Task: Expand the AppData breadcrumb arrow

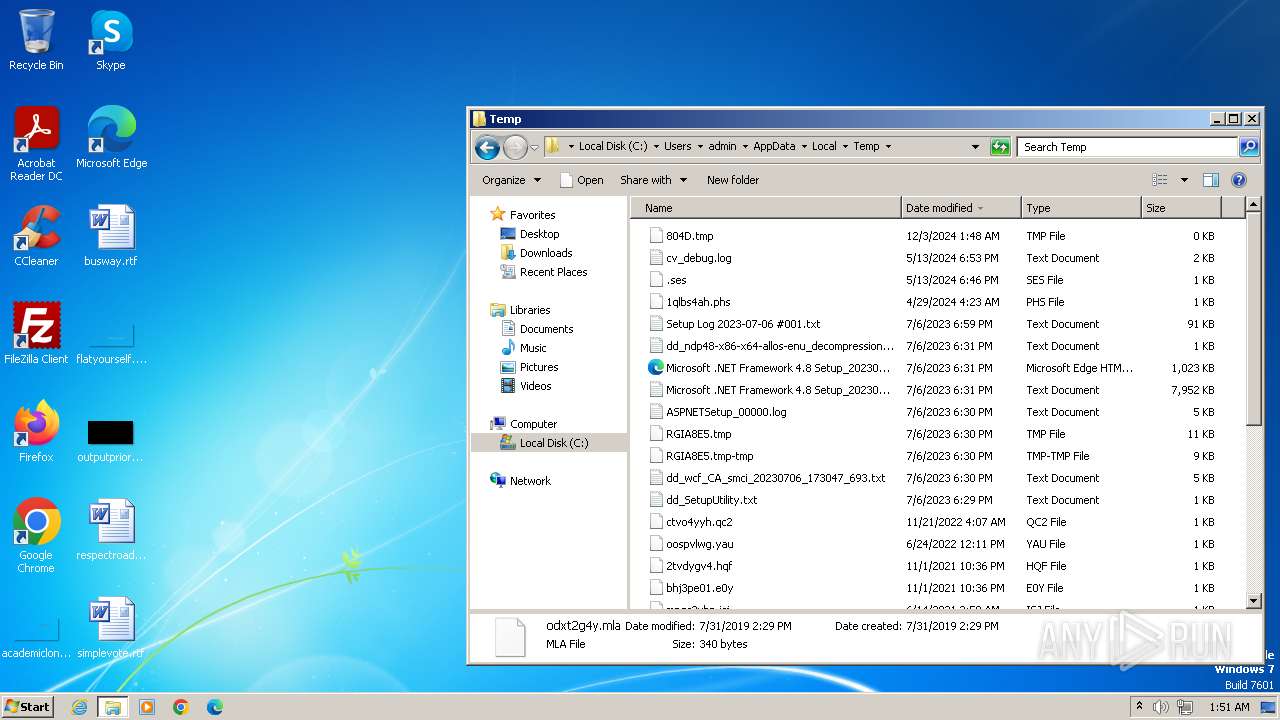Action: (x=804, y=146)
